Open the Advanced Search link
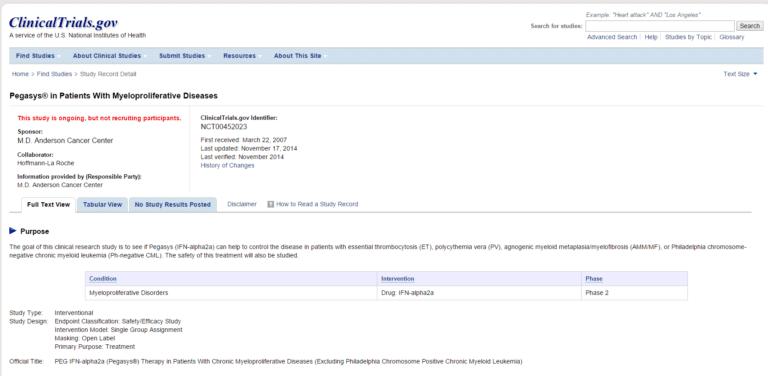Image resolution: width=768 pixels, height=376 pixels. (x=612, y=37)
